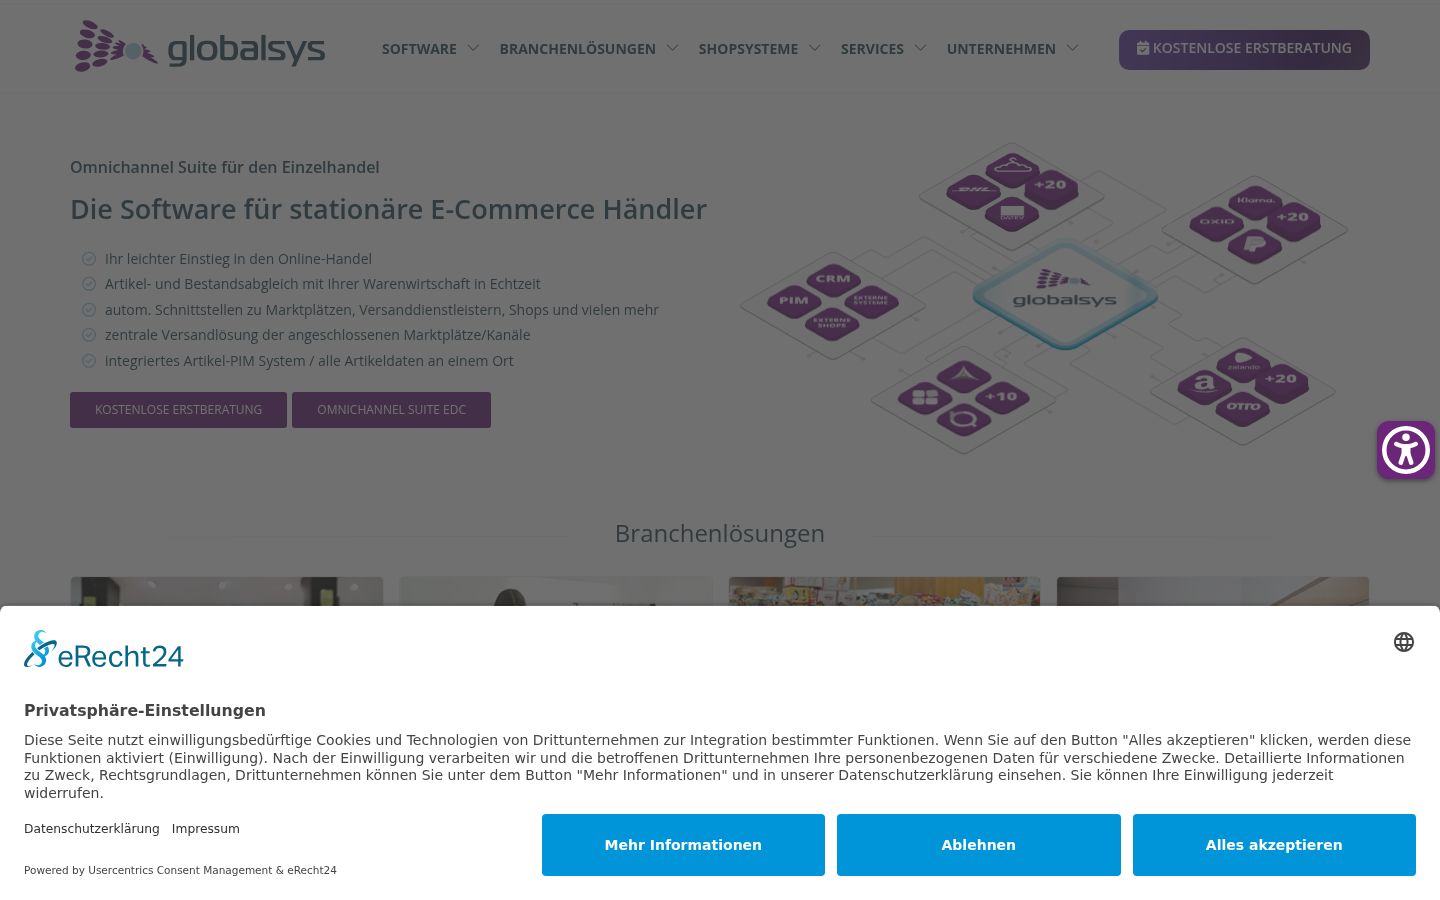This screenshot has height=900, width=1440.
Task: Expand the Software dropdown chevron
Action: tap(473, 48)
